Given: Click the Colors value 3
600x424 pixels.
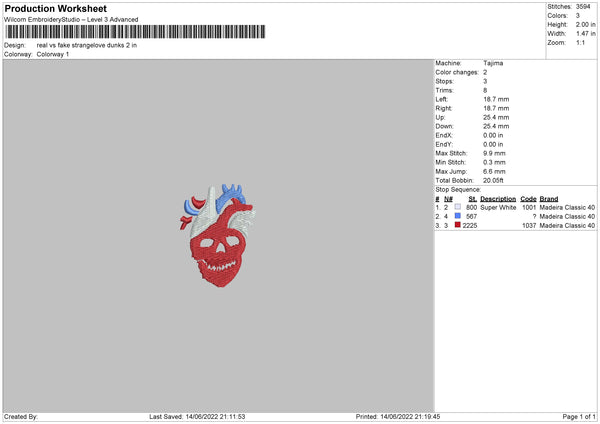Looking at the screenshot, I should click(x=578, y=16).
